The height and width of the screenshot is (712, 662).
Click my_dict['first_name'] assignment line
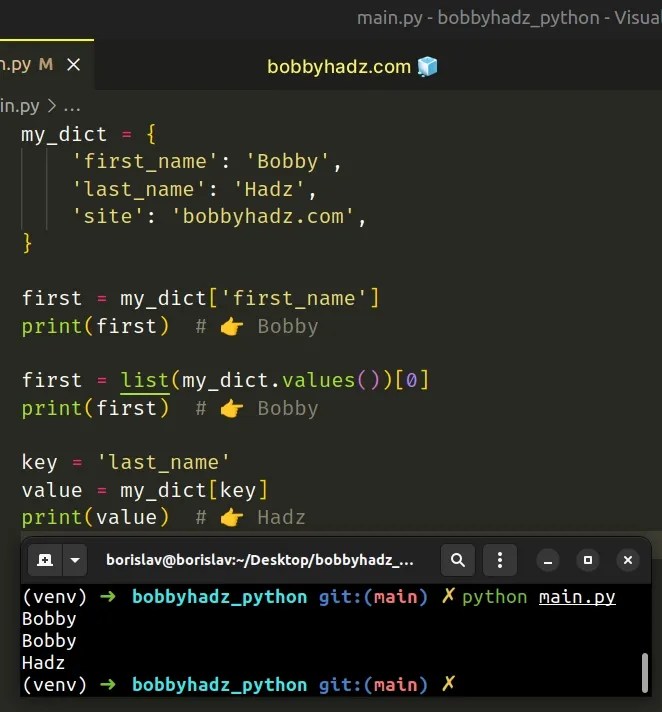click(x=200, y=298)
